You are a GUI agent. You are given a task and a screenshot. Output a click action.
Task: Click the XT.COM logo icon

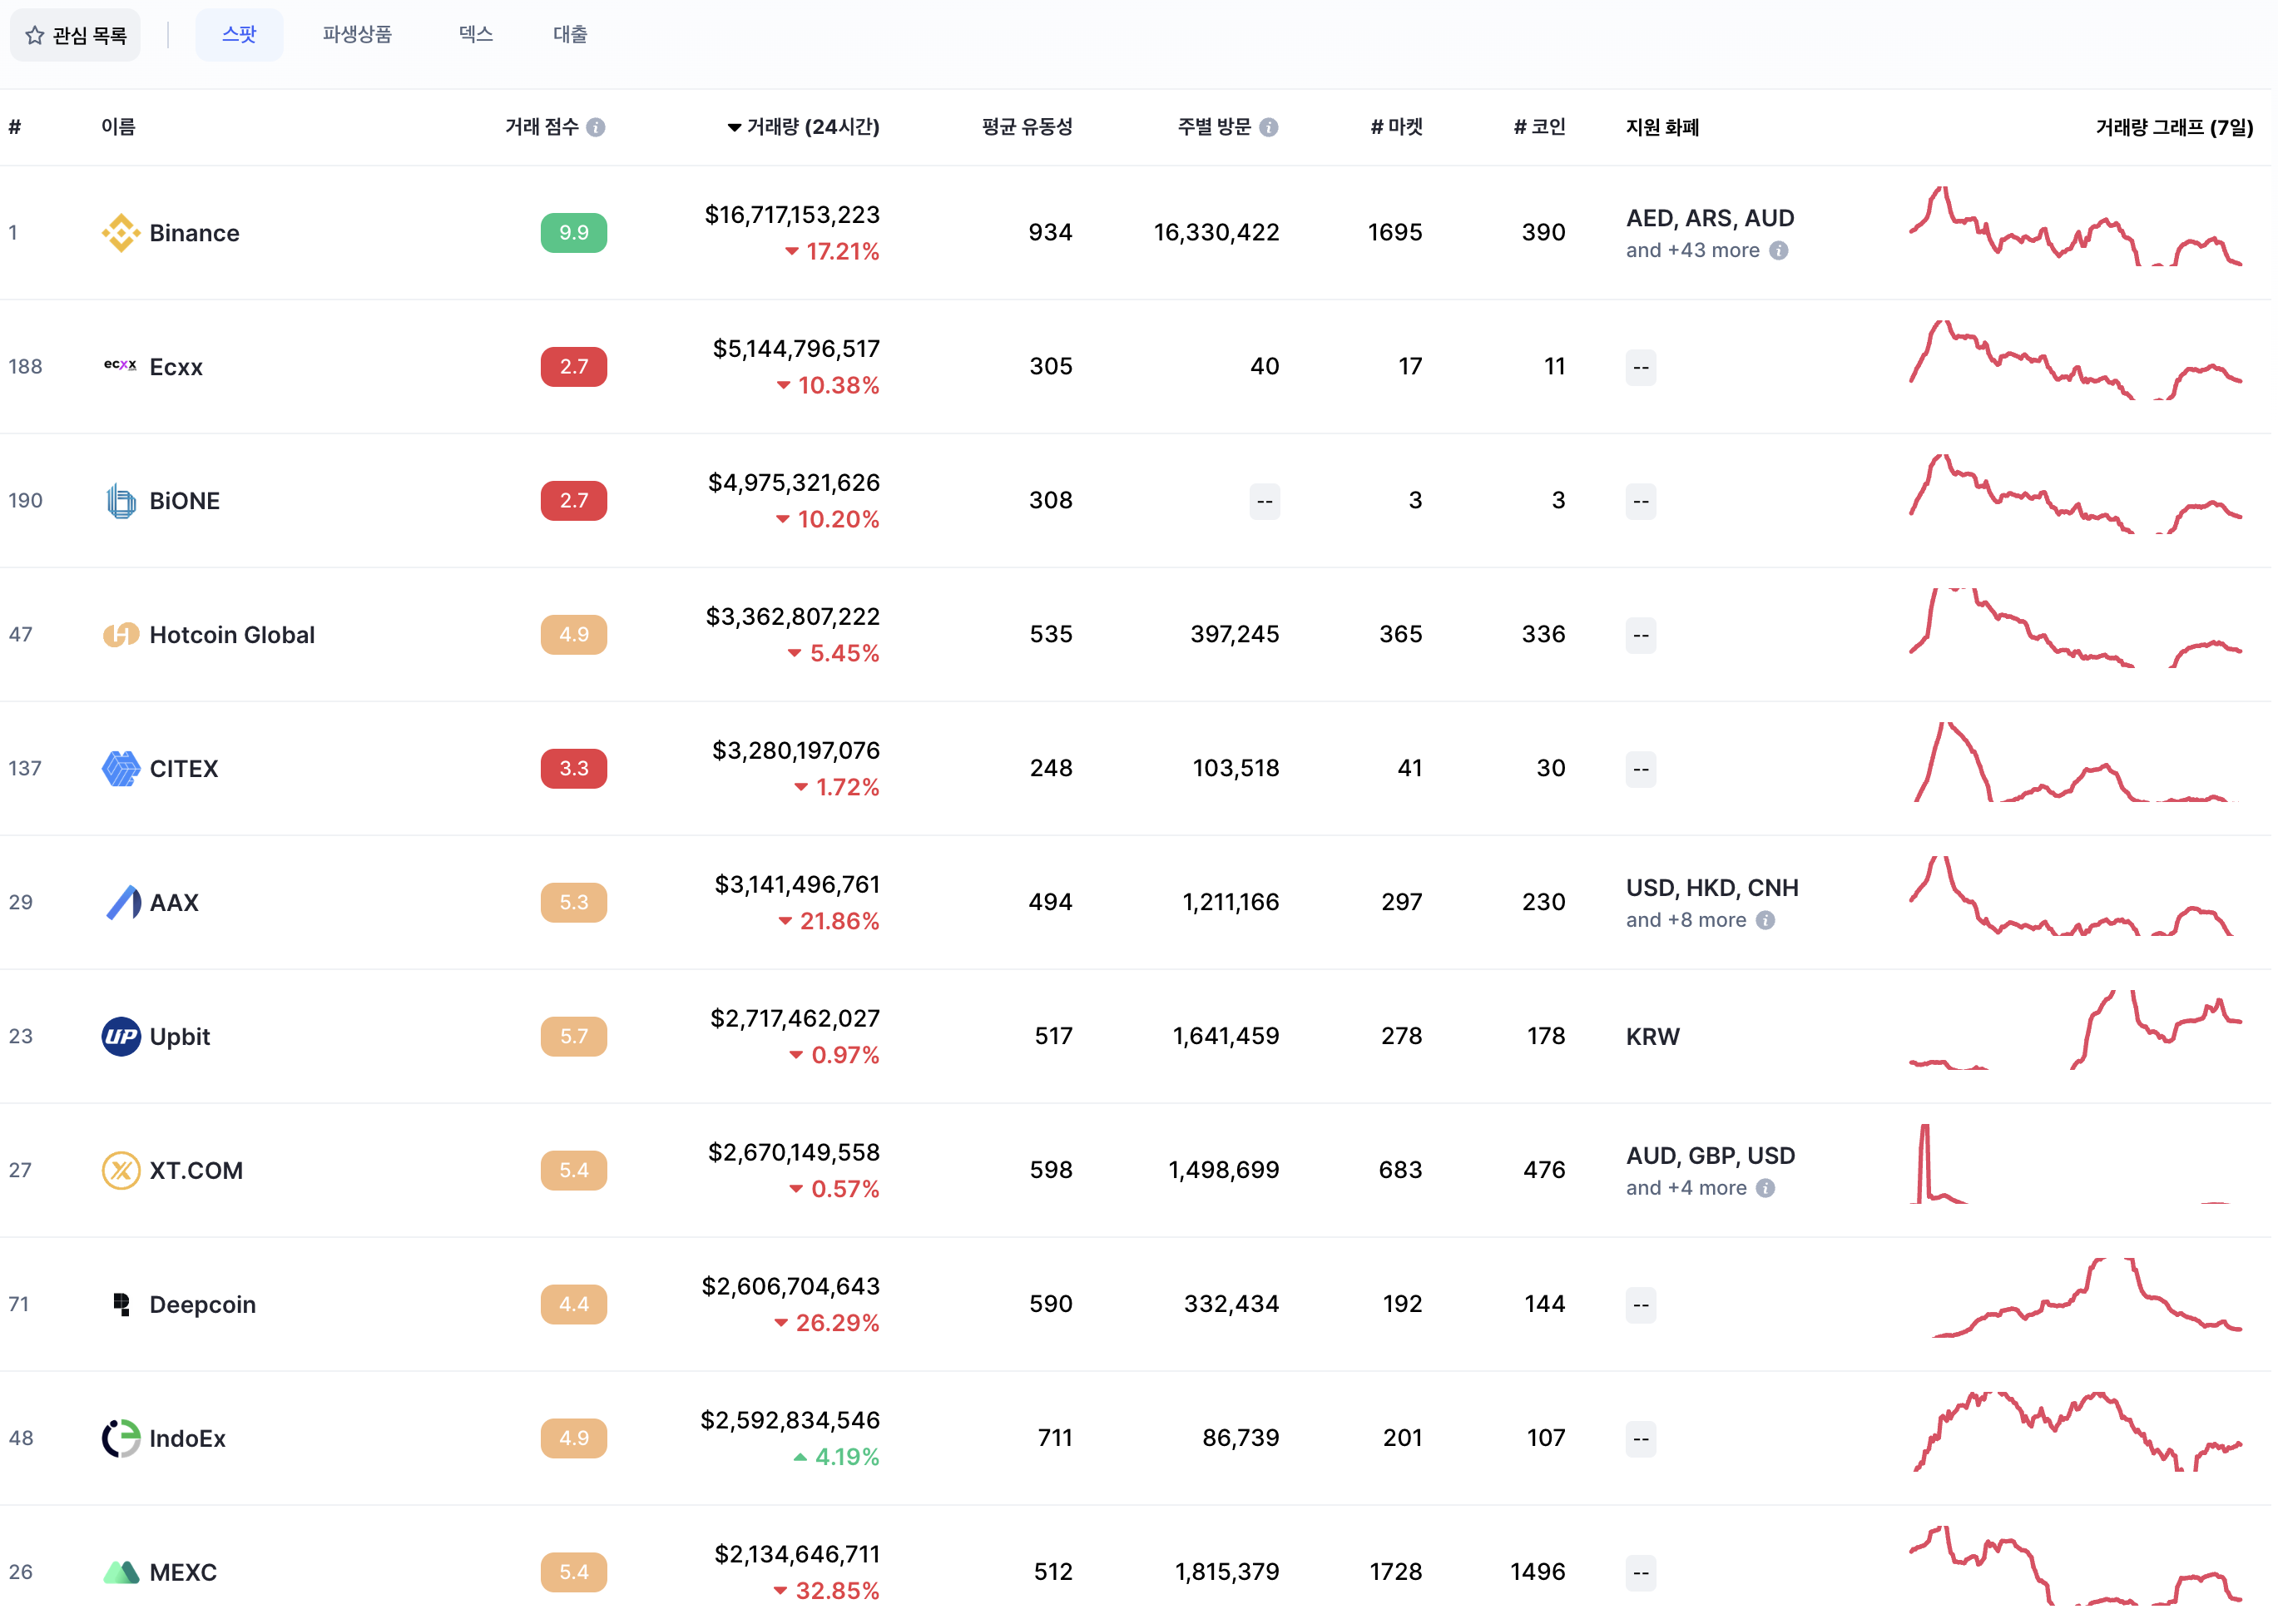click(121, 1170)
